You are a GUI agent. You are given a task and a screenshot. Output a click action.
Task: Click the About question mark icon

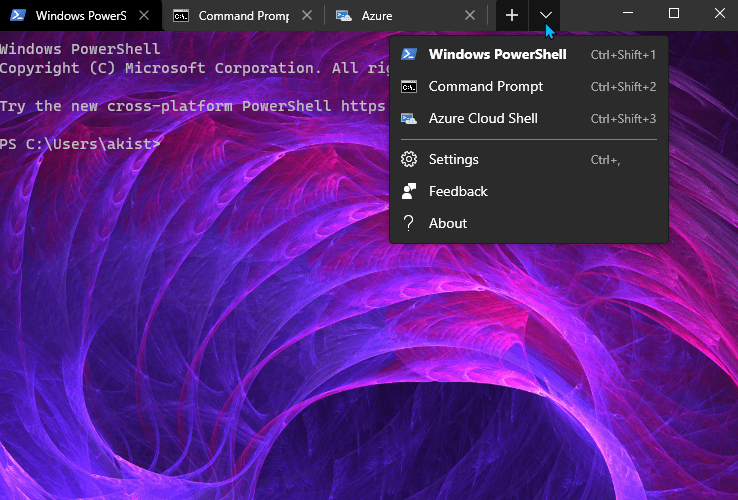409,223
